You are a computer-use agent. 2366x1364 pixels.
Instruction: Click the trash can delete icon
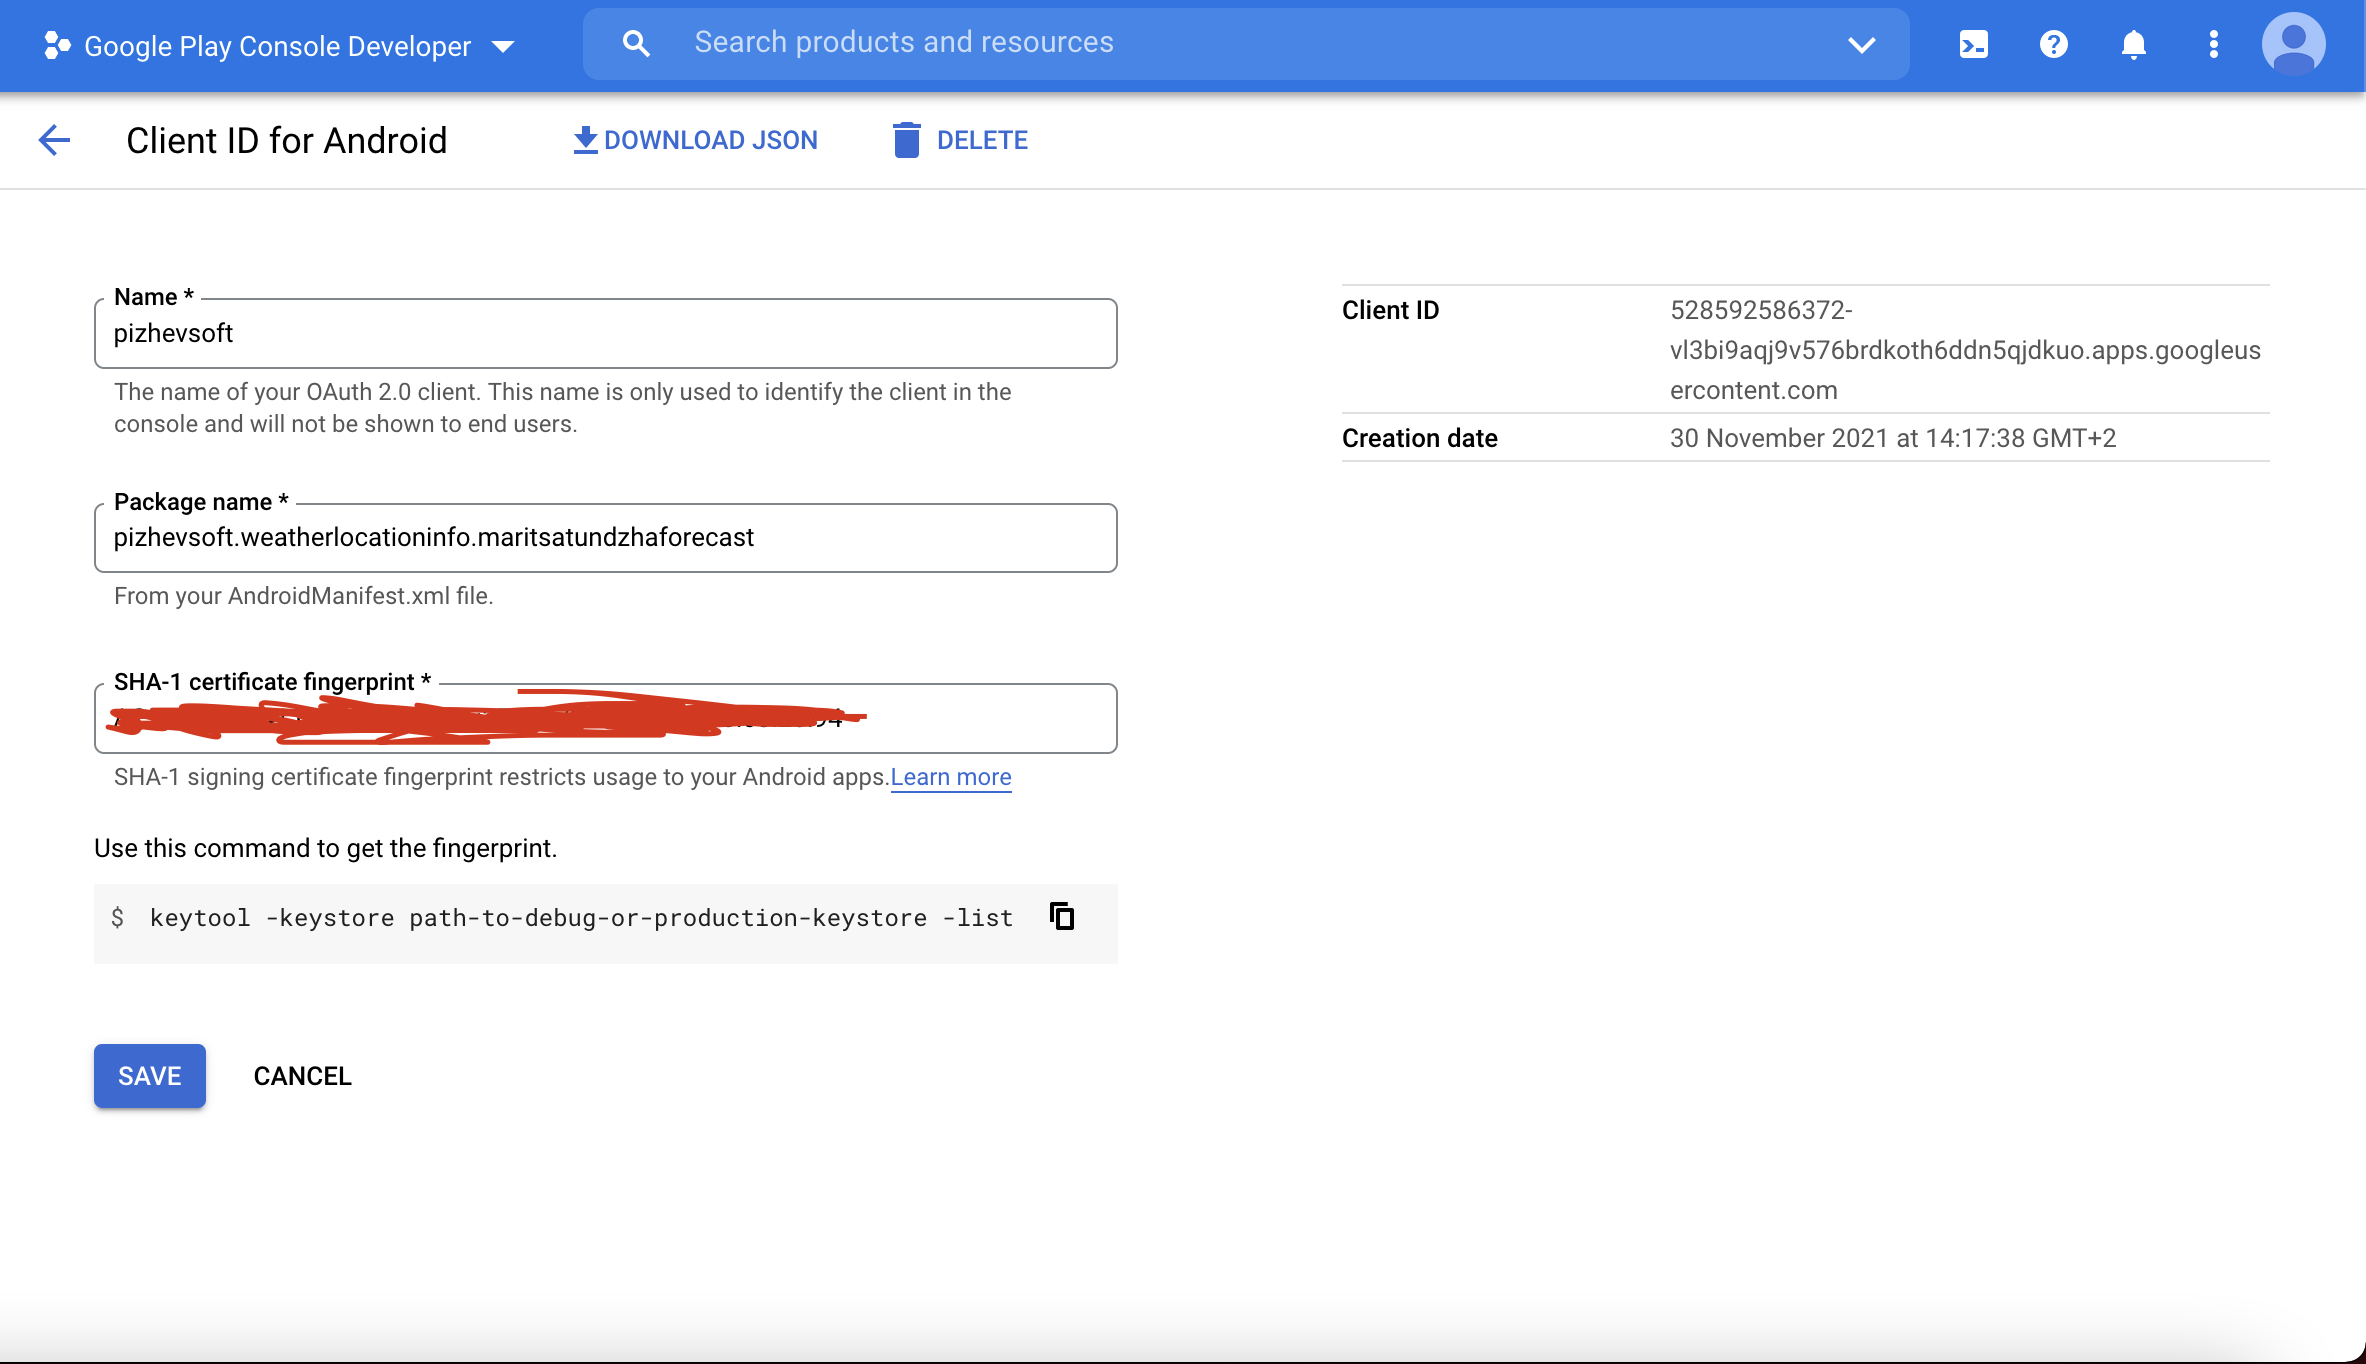(906, 140)
